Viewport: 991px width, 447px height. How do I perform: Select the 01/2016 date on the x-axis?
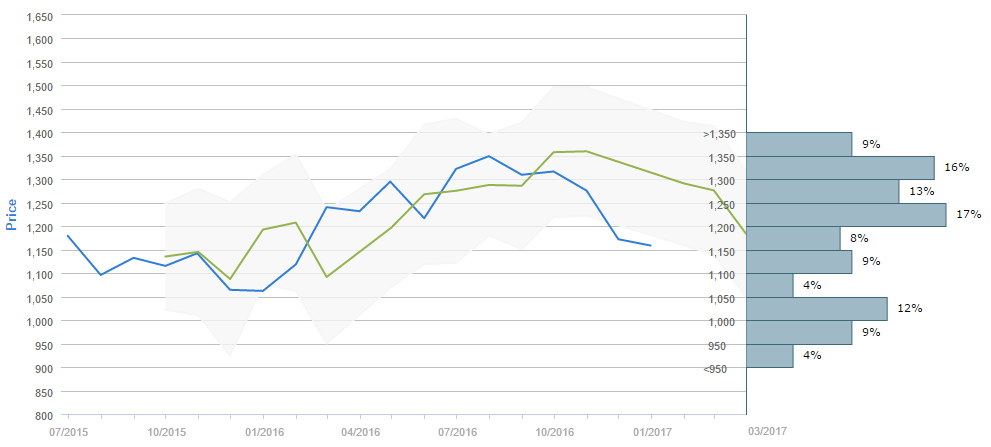click(x=262, y=431)
